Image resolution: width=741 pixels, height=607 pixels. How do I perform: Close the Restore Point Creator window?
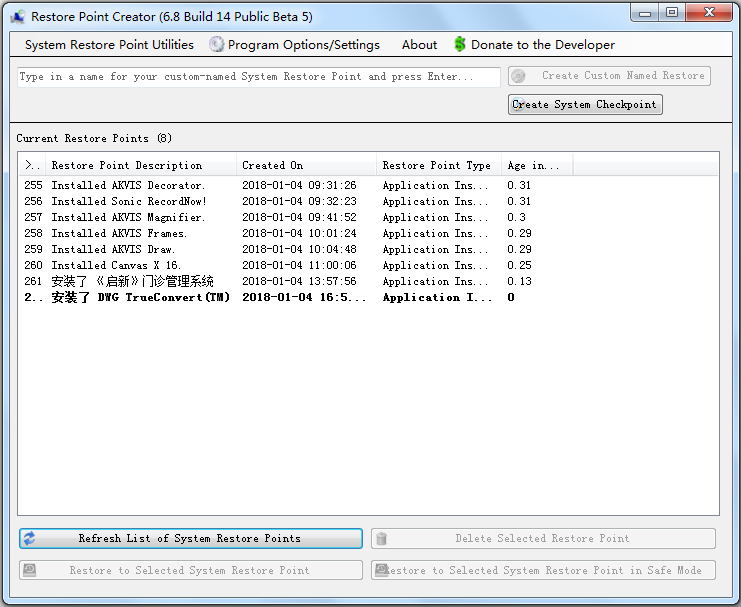click(709, 13)
